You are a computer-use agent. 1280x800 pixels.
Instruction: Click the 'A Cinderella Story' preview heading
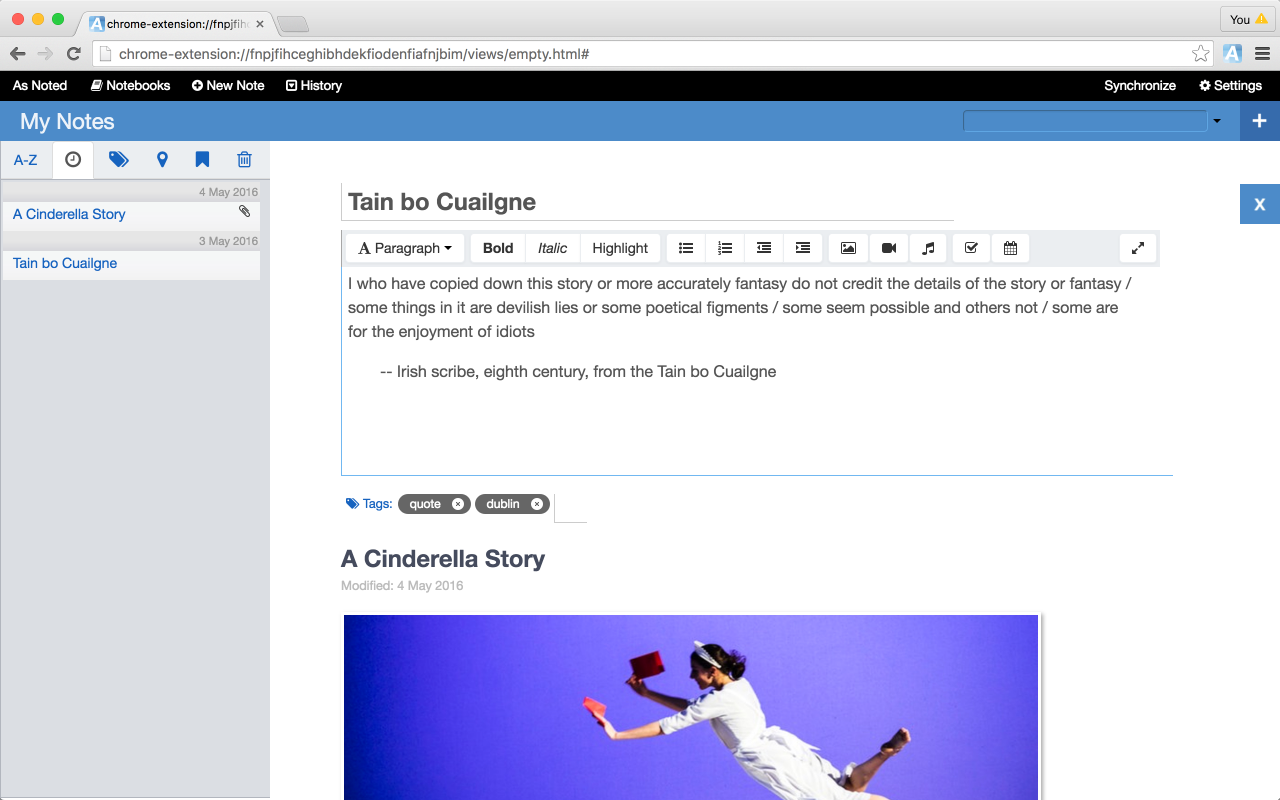(x=443, y=559)
